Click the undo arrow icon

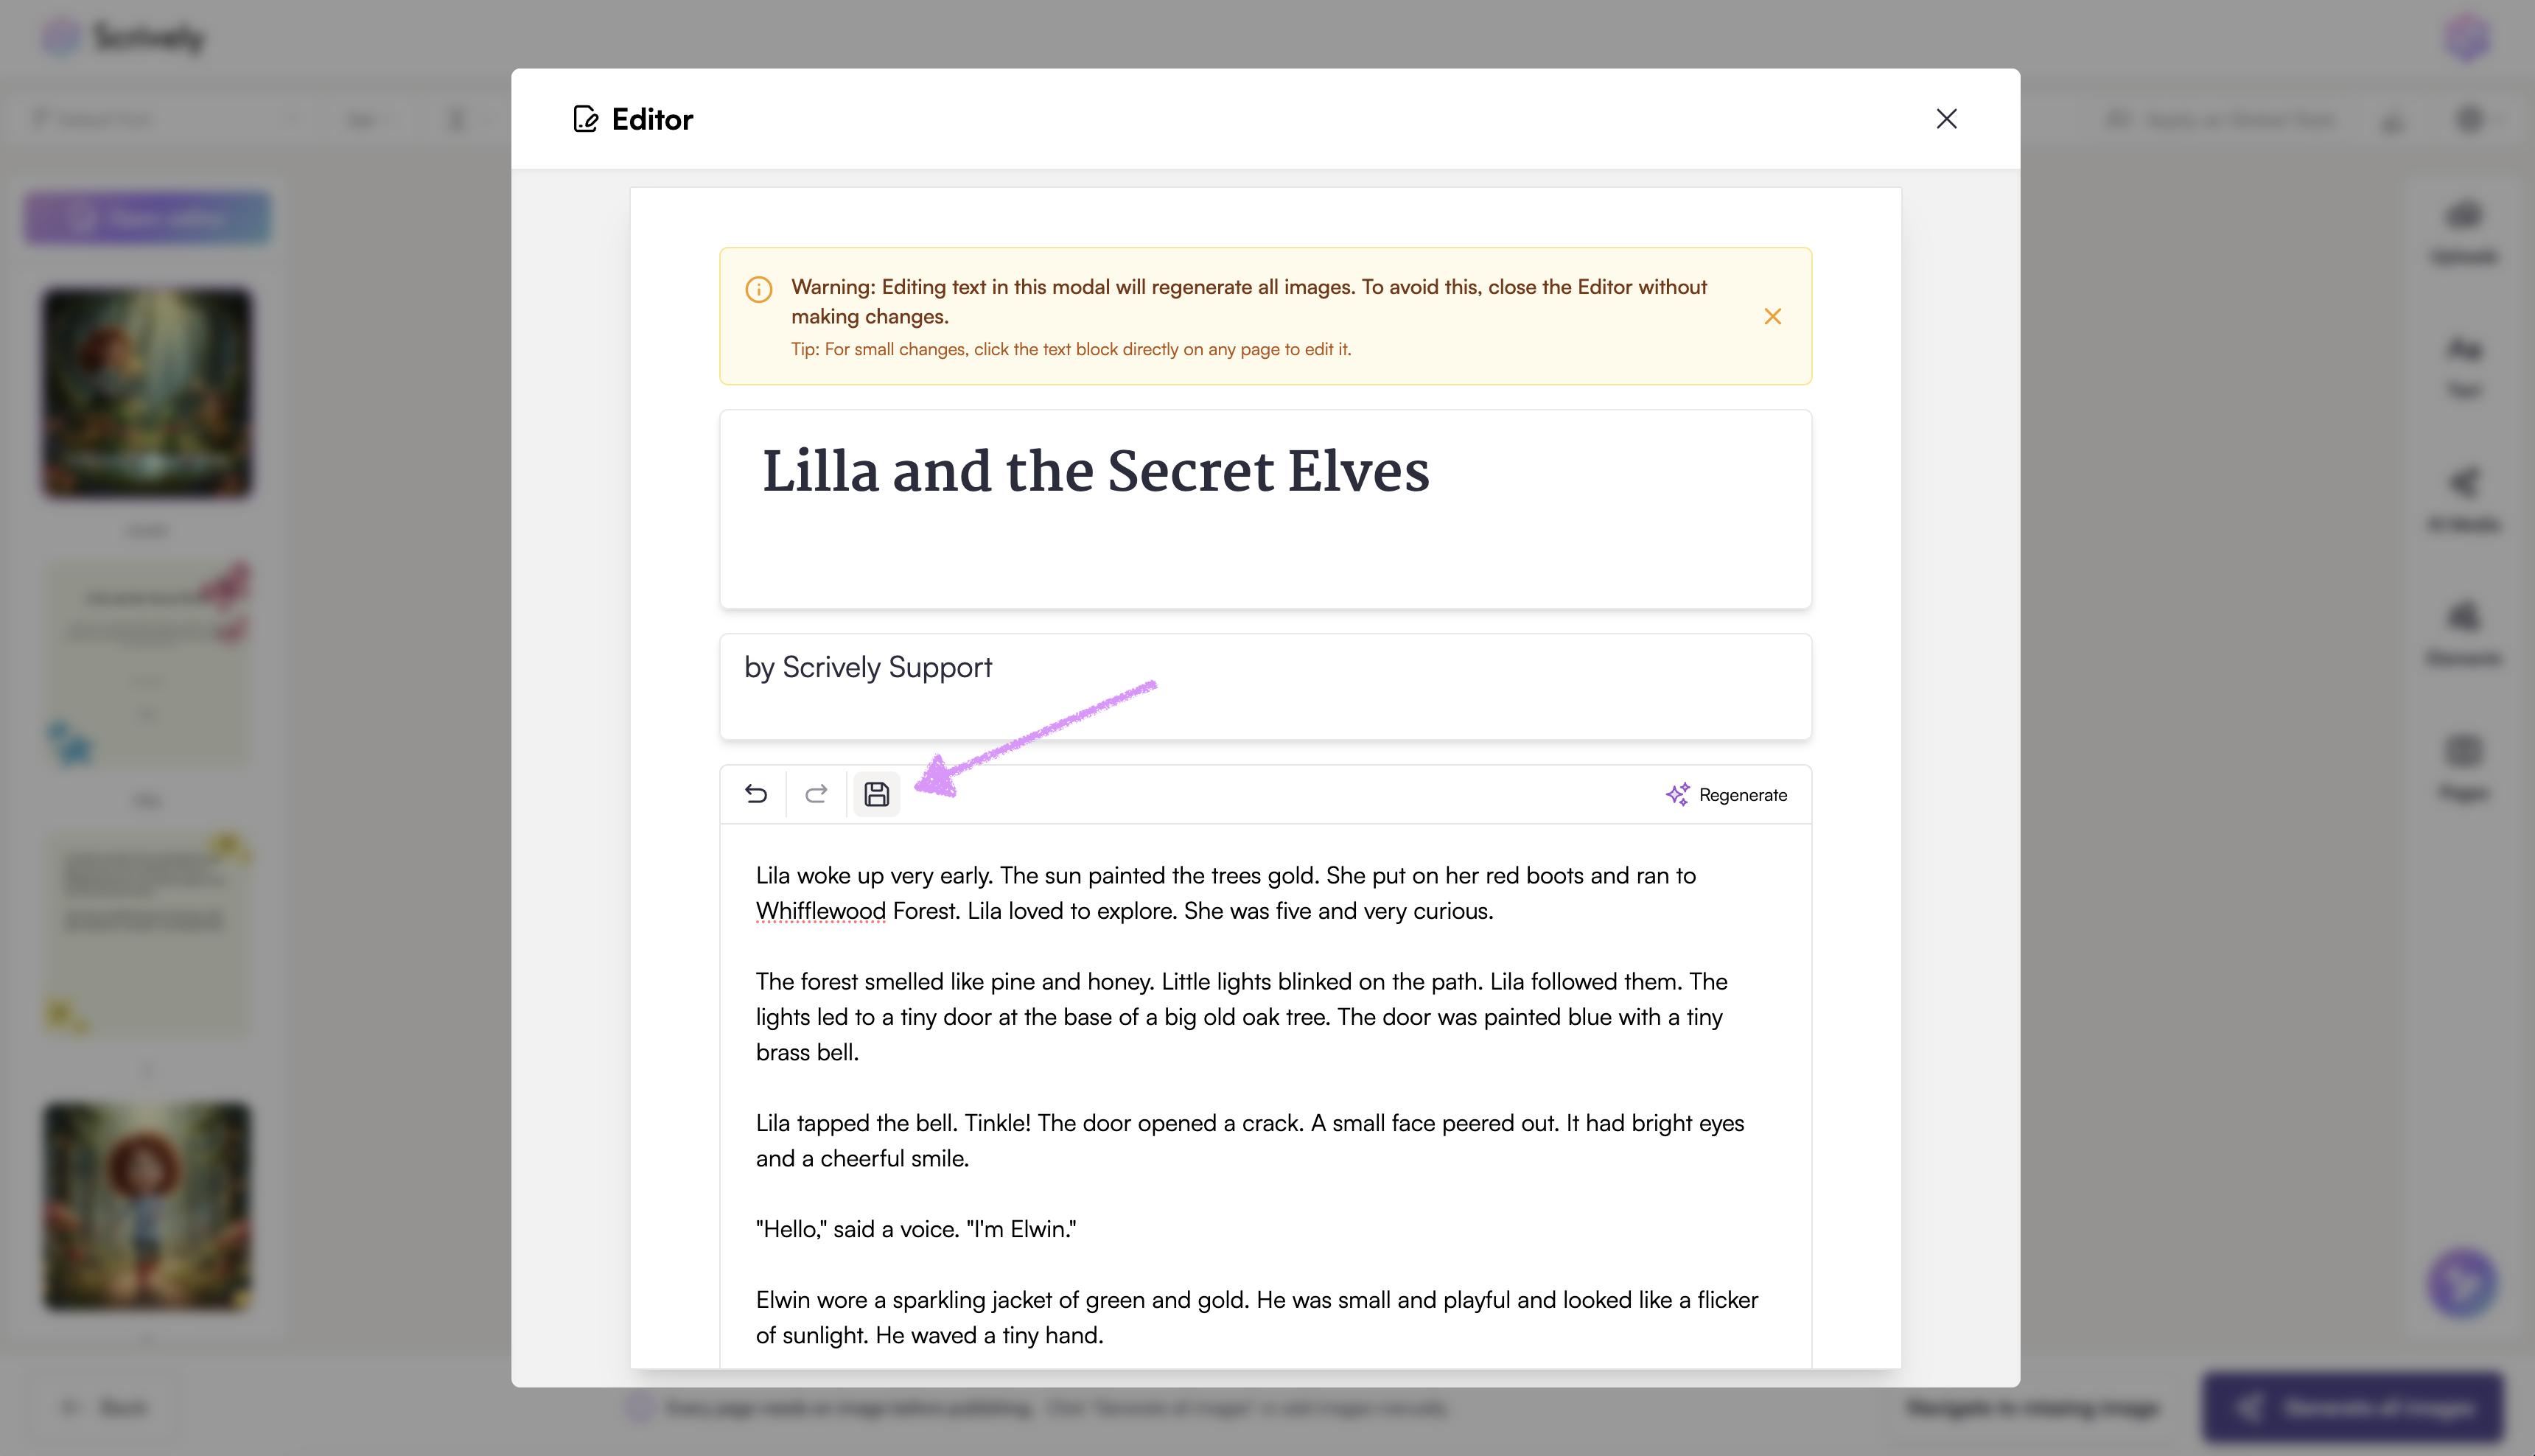[x=756, y=794]
